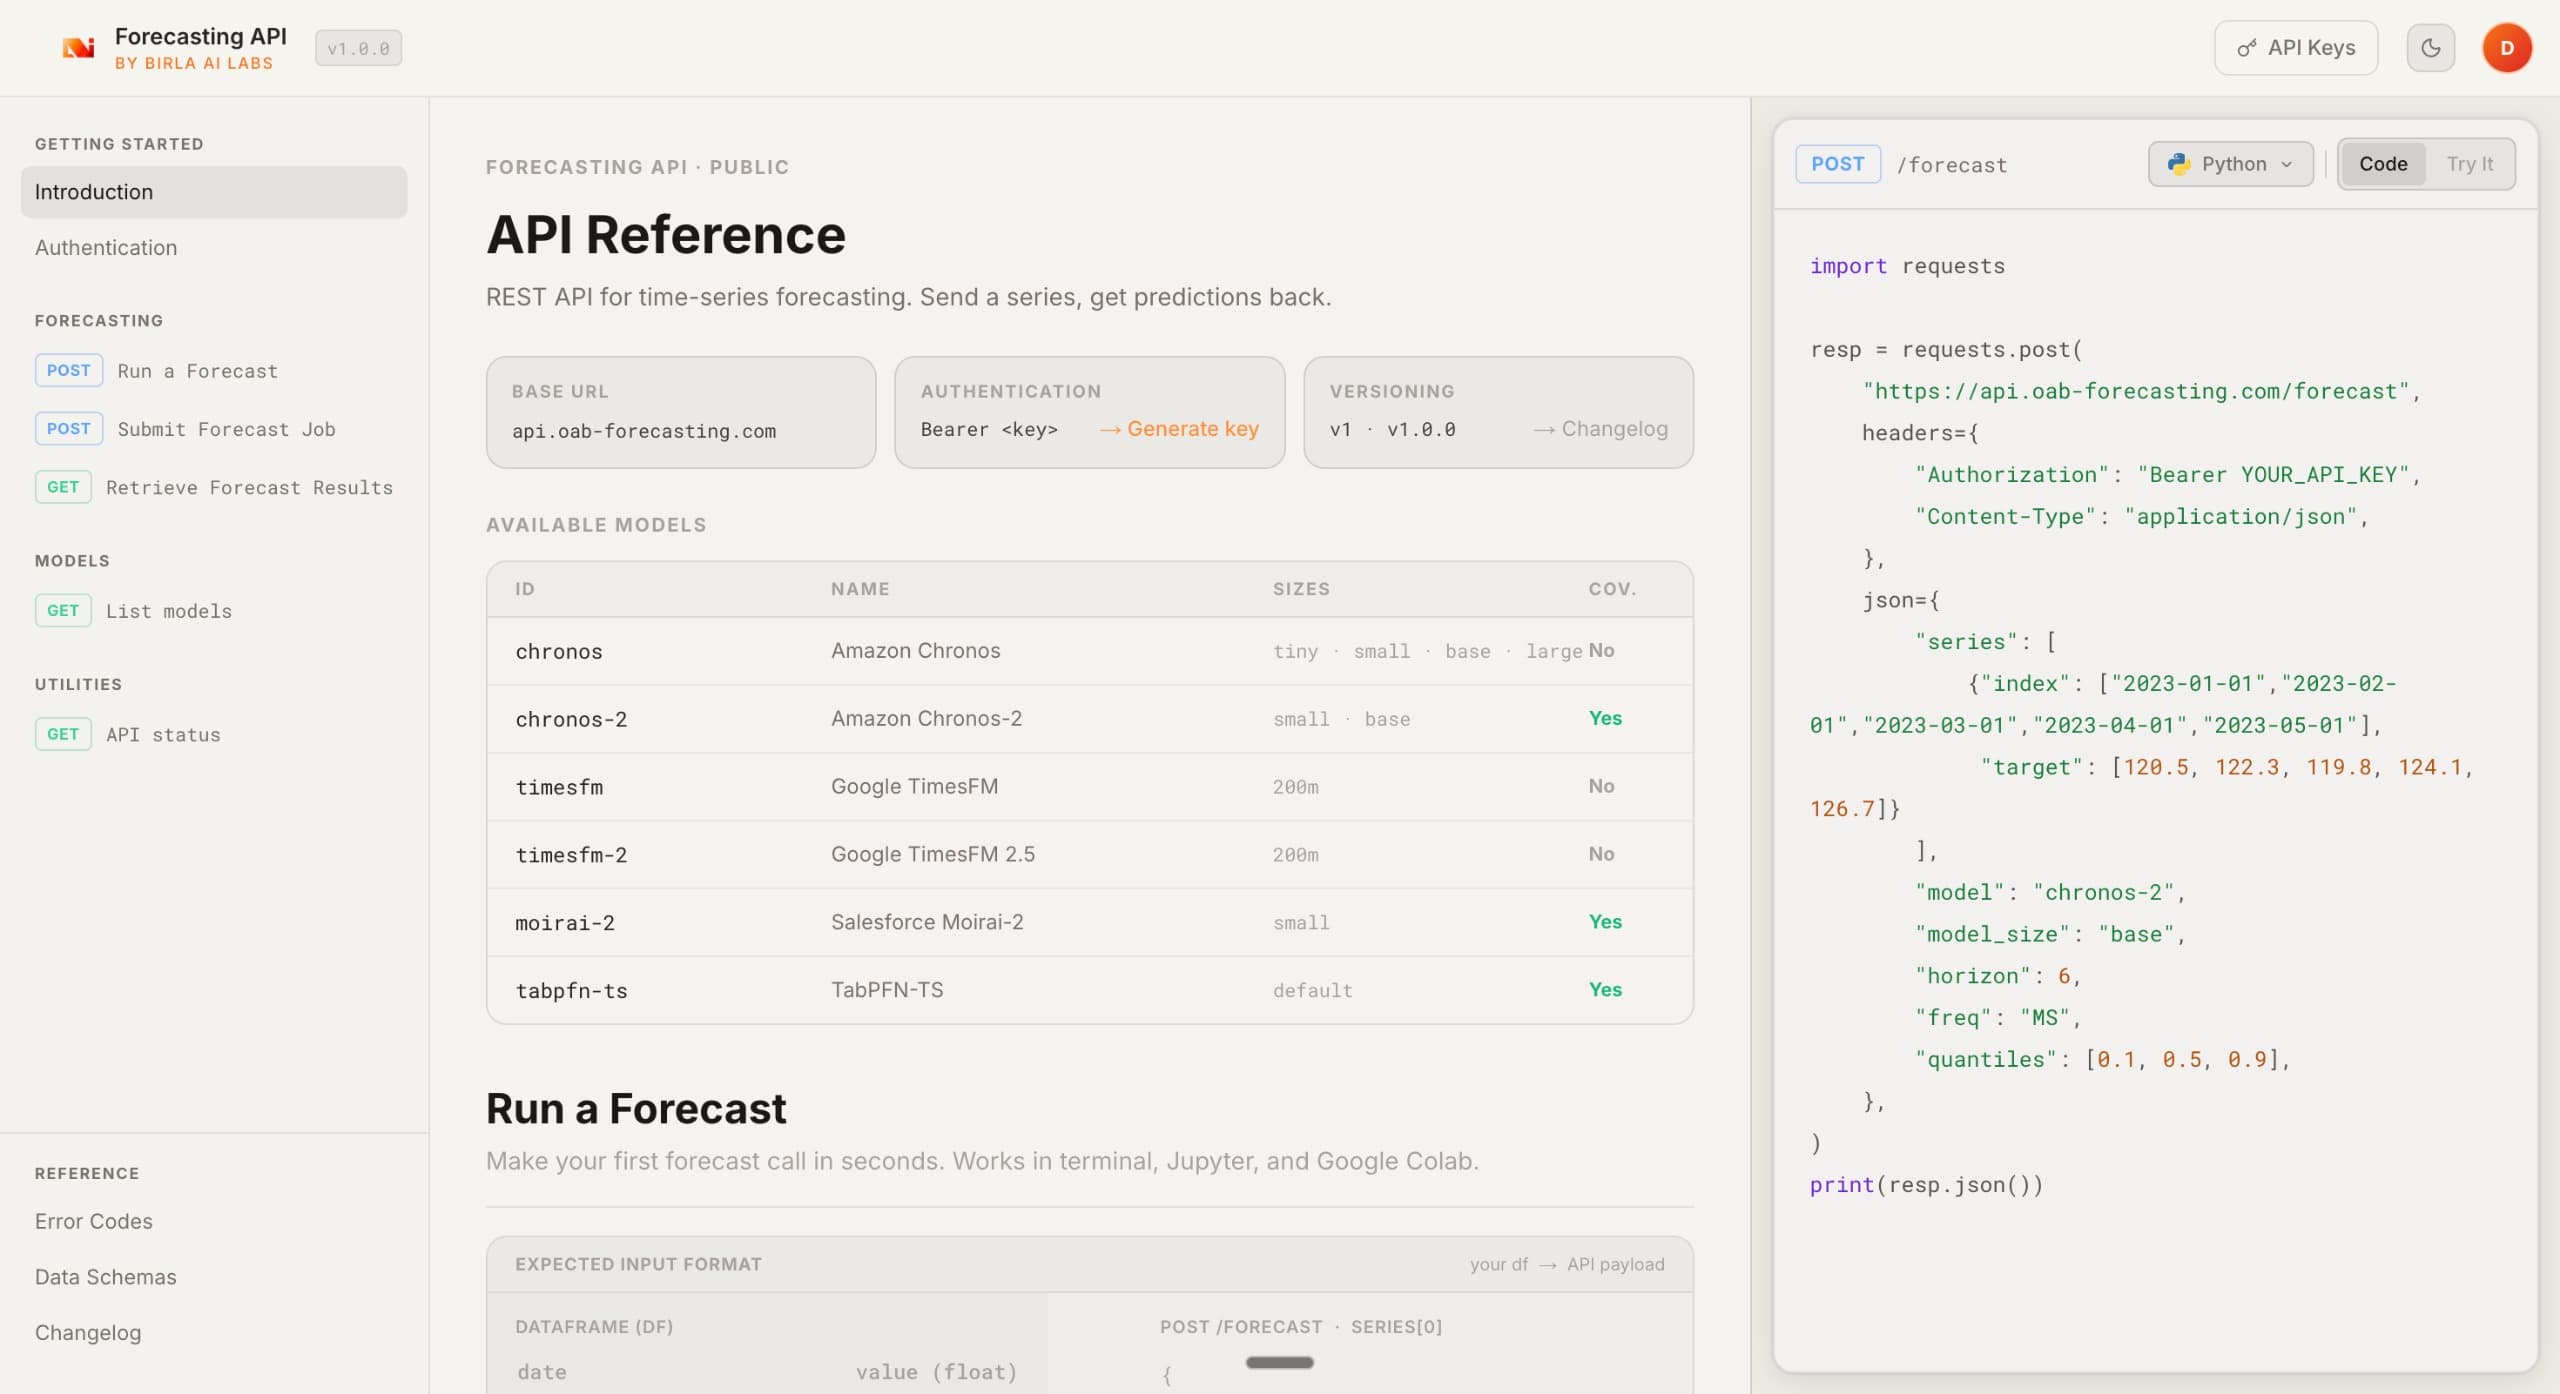Screen dimensions: 2560x1394
Task: Click the Bearer <key> text
Action: coord(989,429)
